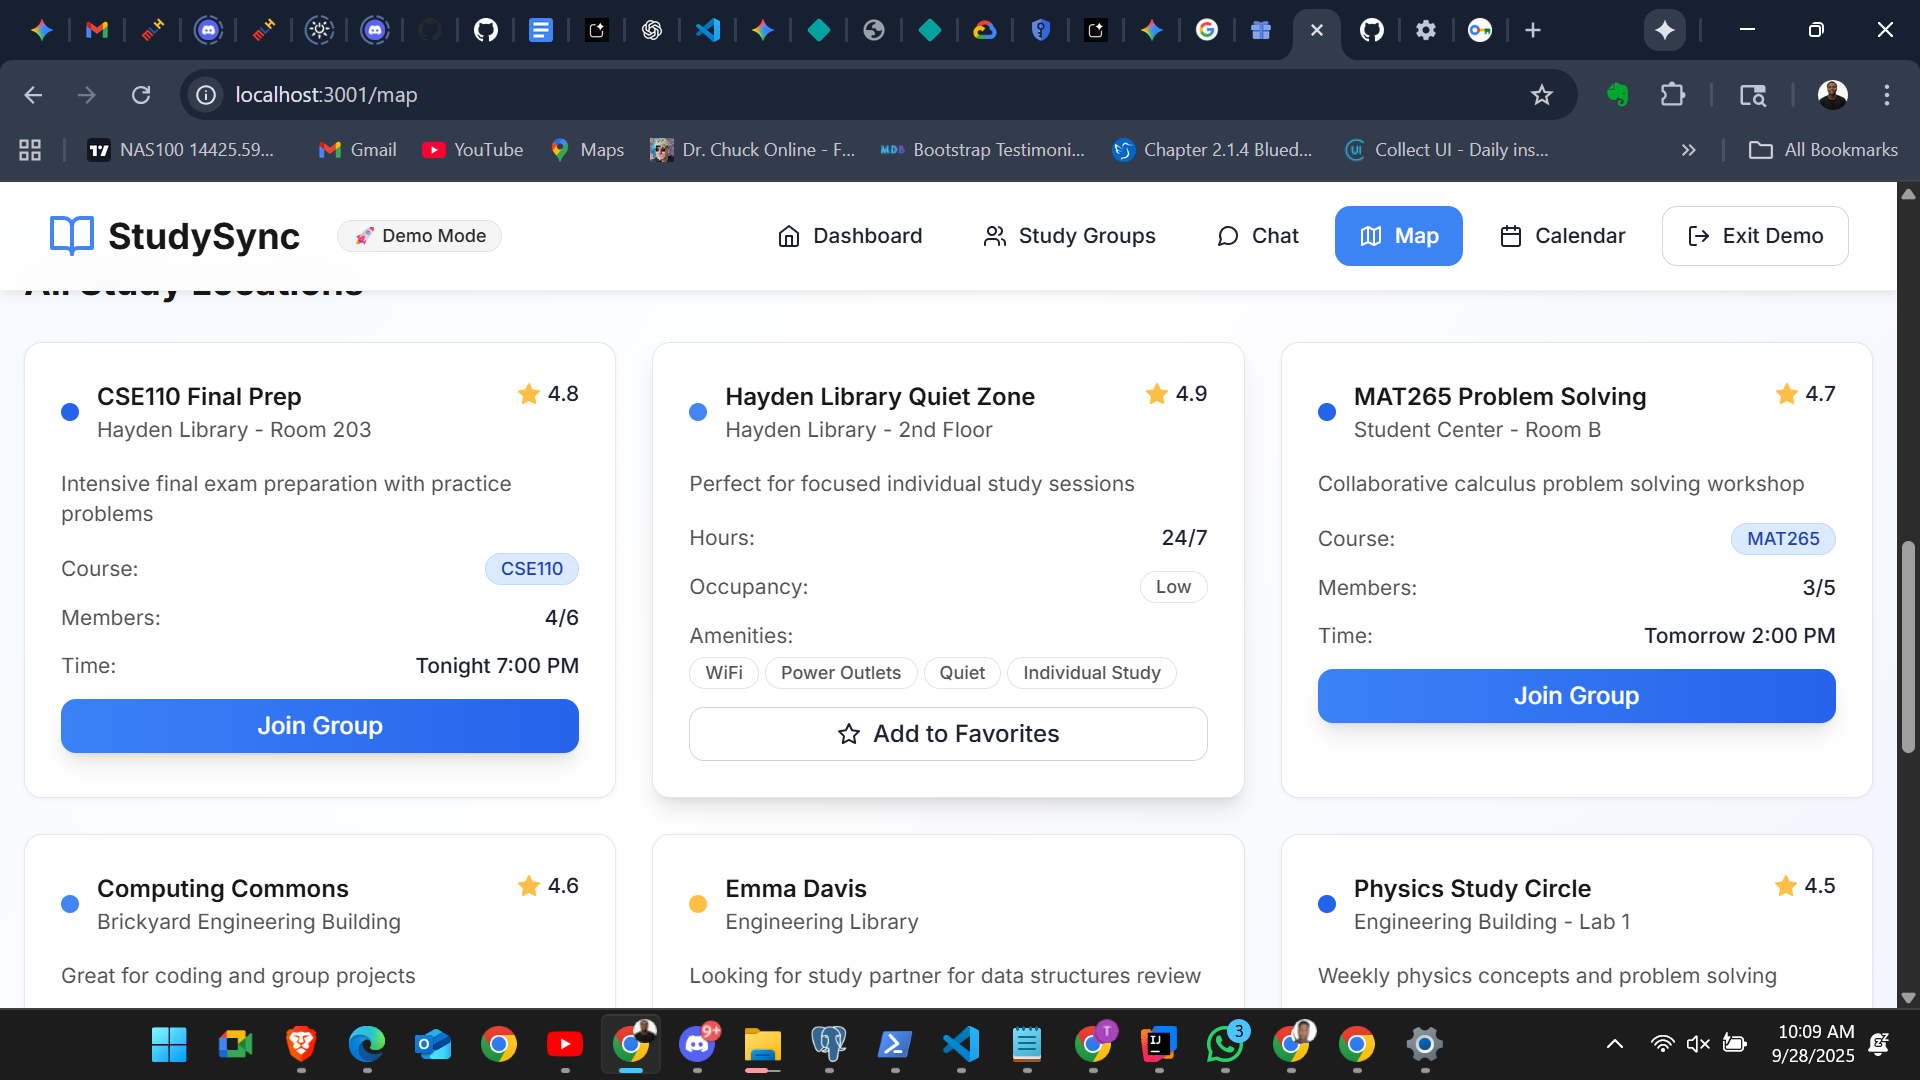Open the Chrome profile avatar
Viewport: 1920px width, 1080px height.
point(1832,95)
